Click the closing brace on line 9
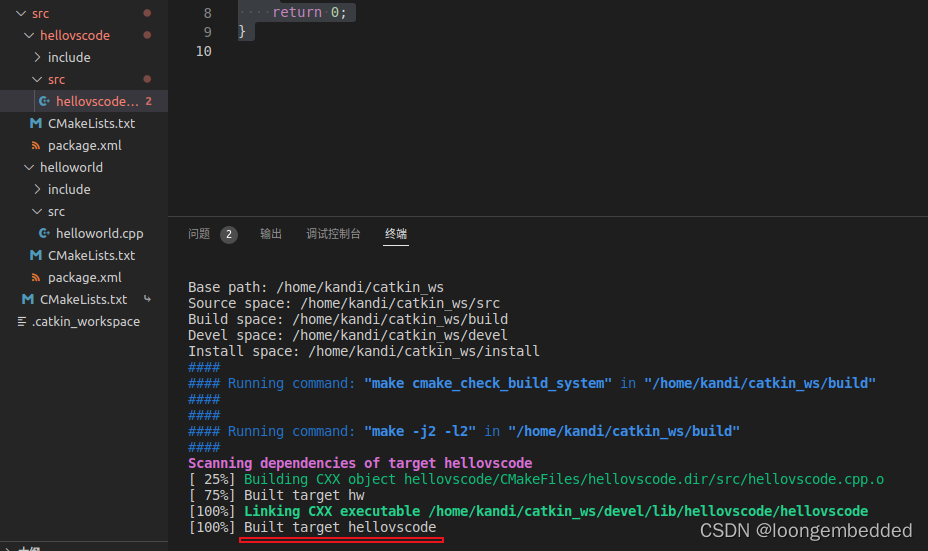The width and height of the screenshot is (928, 551). (241, 31)
